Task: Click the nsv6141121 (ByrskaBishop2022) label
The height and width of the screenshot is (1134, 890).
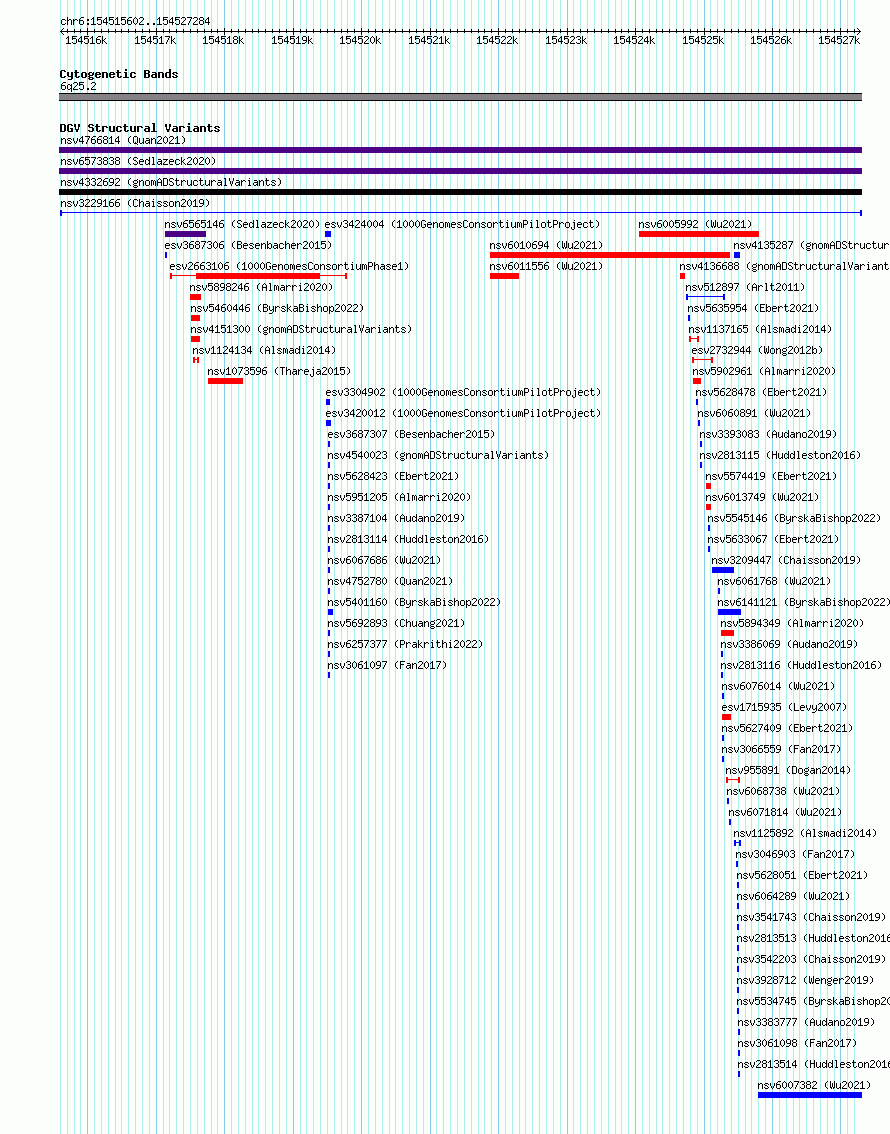Action: coord(803,602)
